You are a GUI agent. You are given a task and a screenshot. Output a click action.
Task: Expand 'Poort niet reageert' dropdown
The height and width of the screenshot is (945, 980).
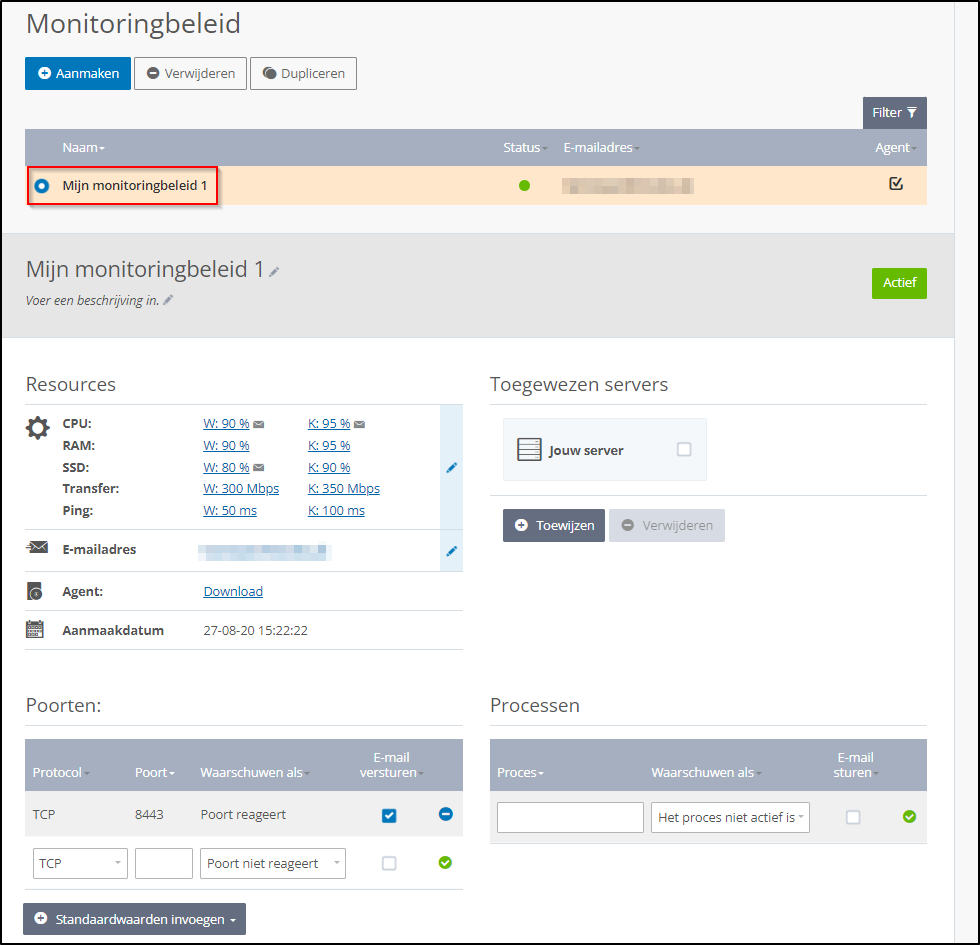(x=272, y=863)
